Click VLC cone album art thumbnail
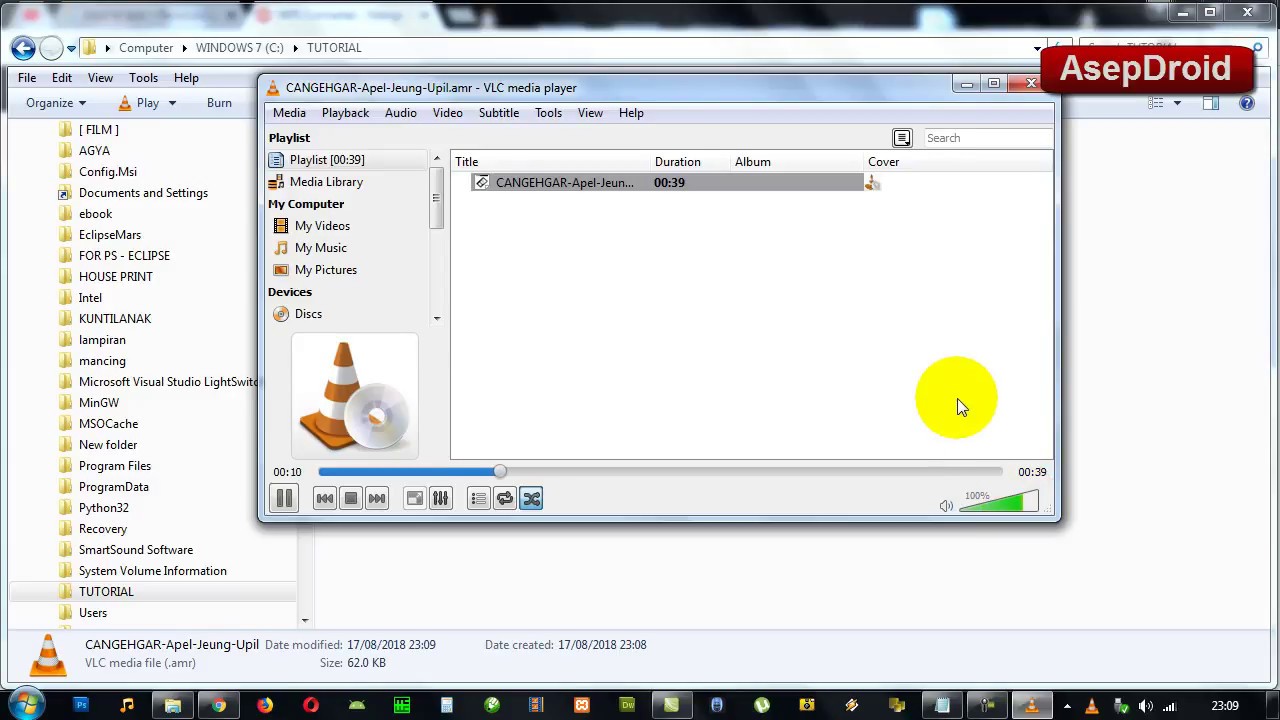 (355, 396)
